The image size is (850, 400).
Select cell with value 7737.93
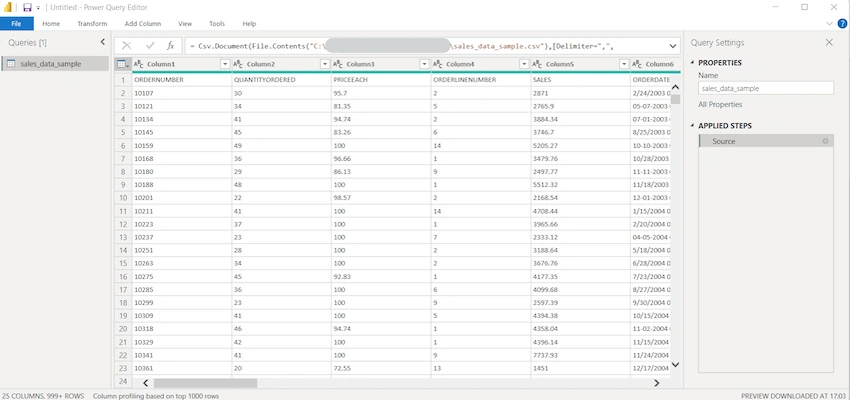pos(581,355)
